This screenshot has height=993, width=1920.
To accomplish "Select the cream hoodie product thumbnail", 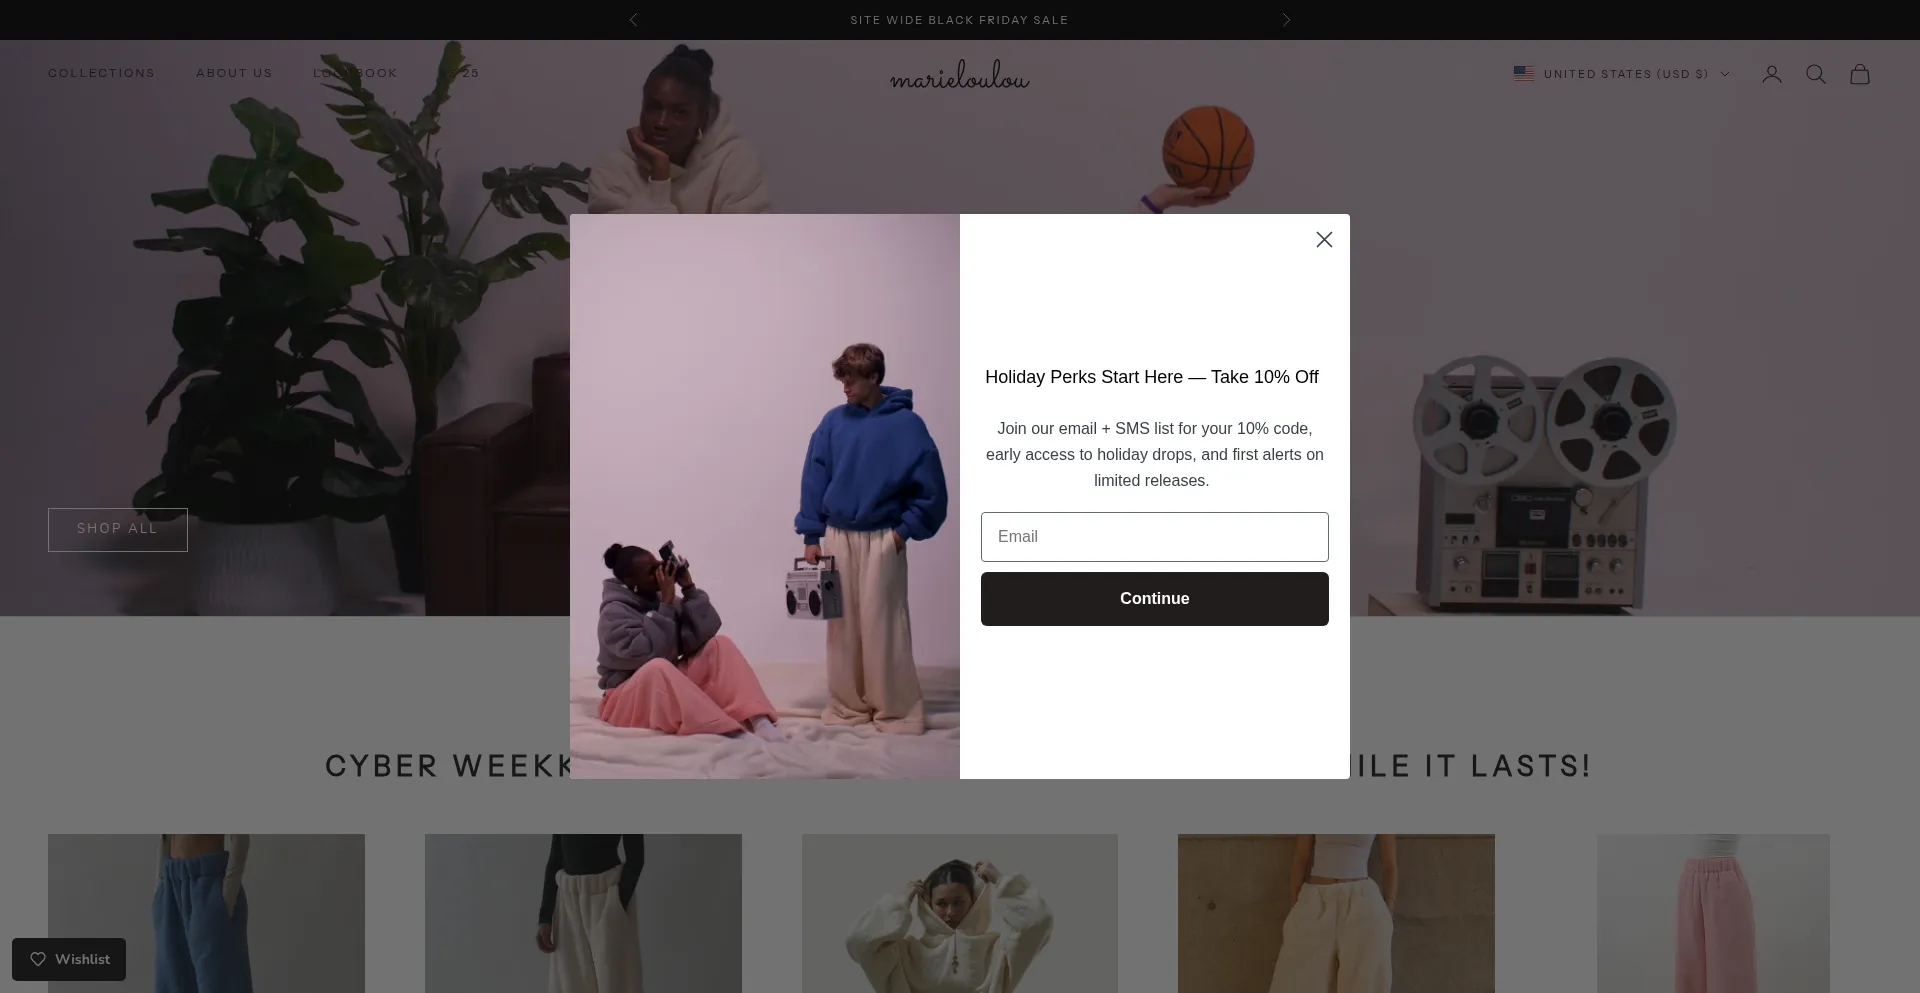I will point(959,913).
